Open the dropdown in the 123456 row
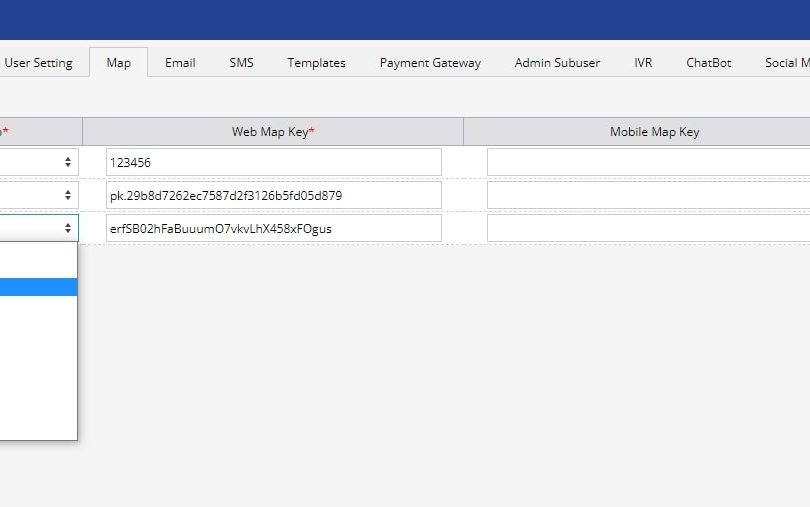 pyautogui.click(x=38, y=162)
